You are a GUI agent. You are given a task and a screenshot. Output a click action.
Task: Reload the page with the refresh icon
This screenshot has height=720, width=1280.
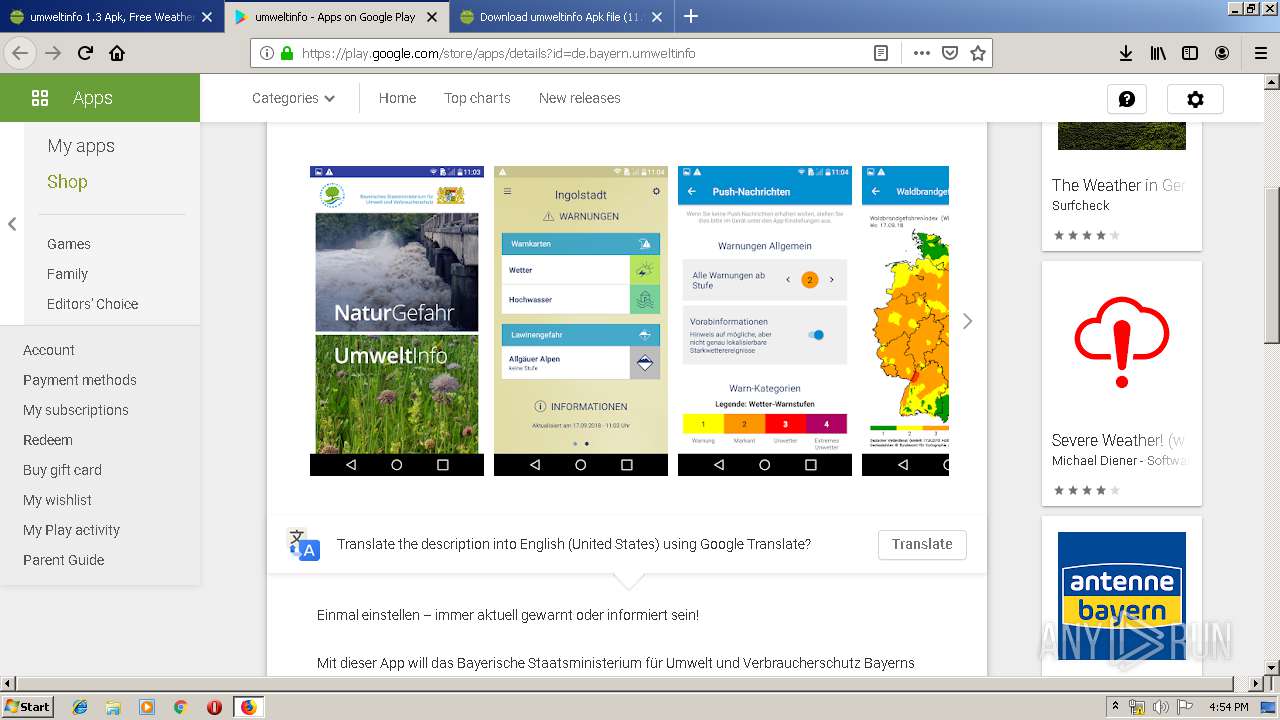pyautogui.click(x=85, y=54)
